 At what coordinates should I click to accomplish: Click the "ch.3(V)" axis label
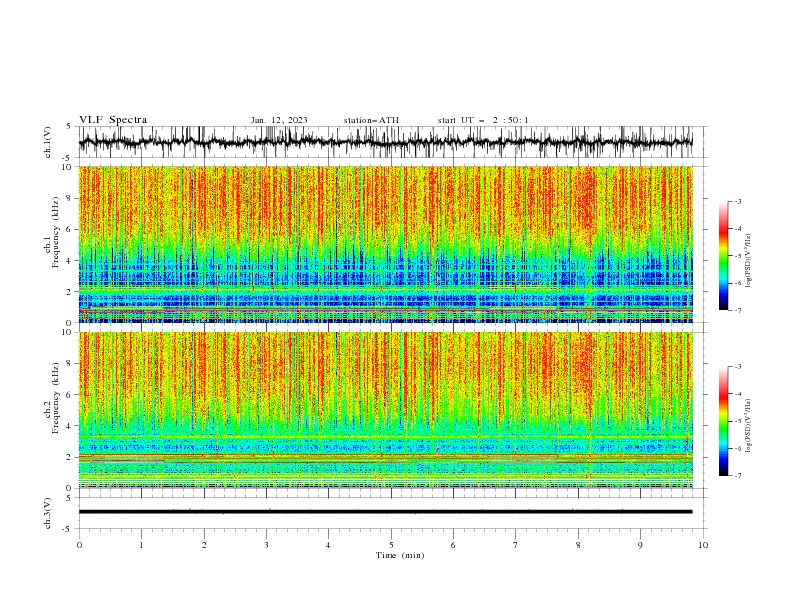(48, 513)
